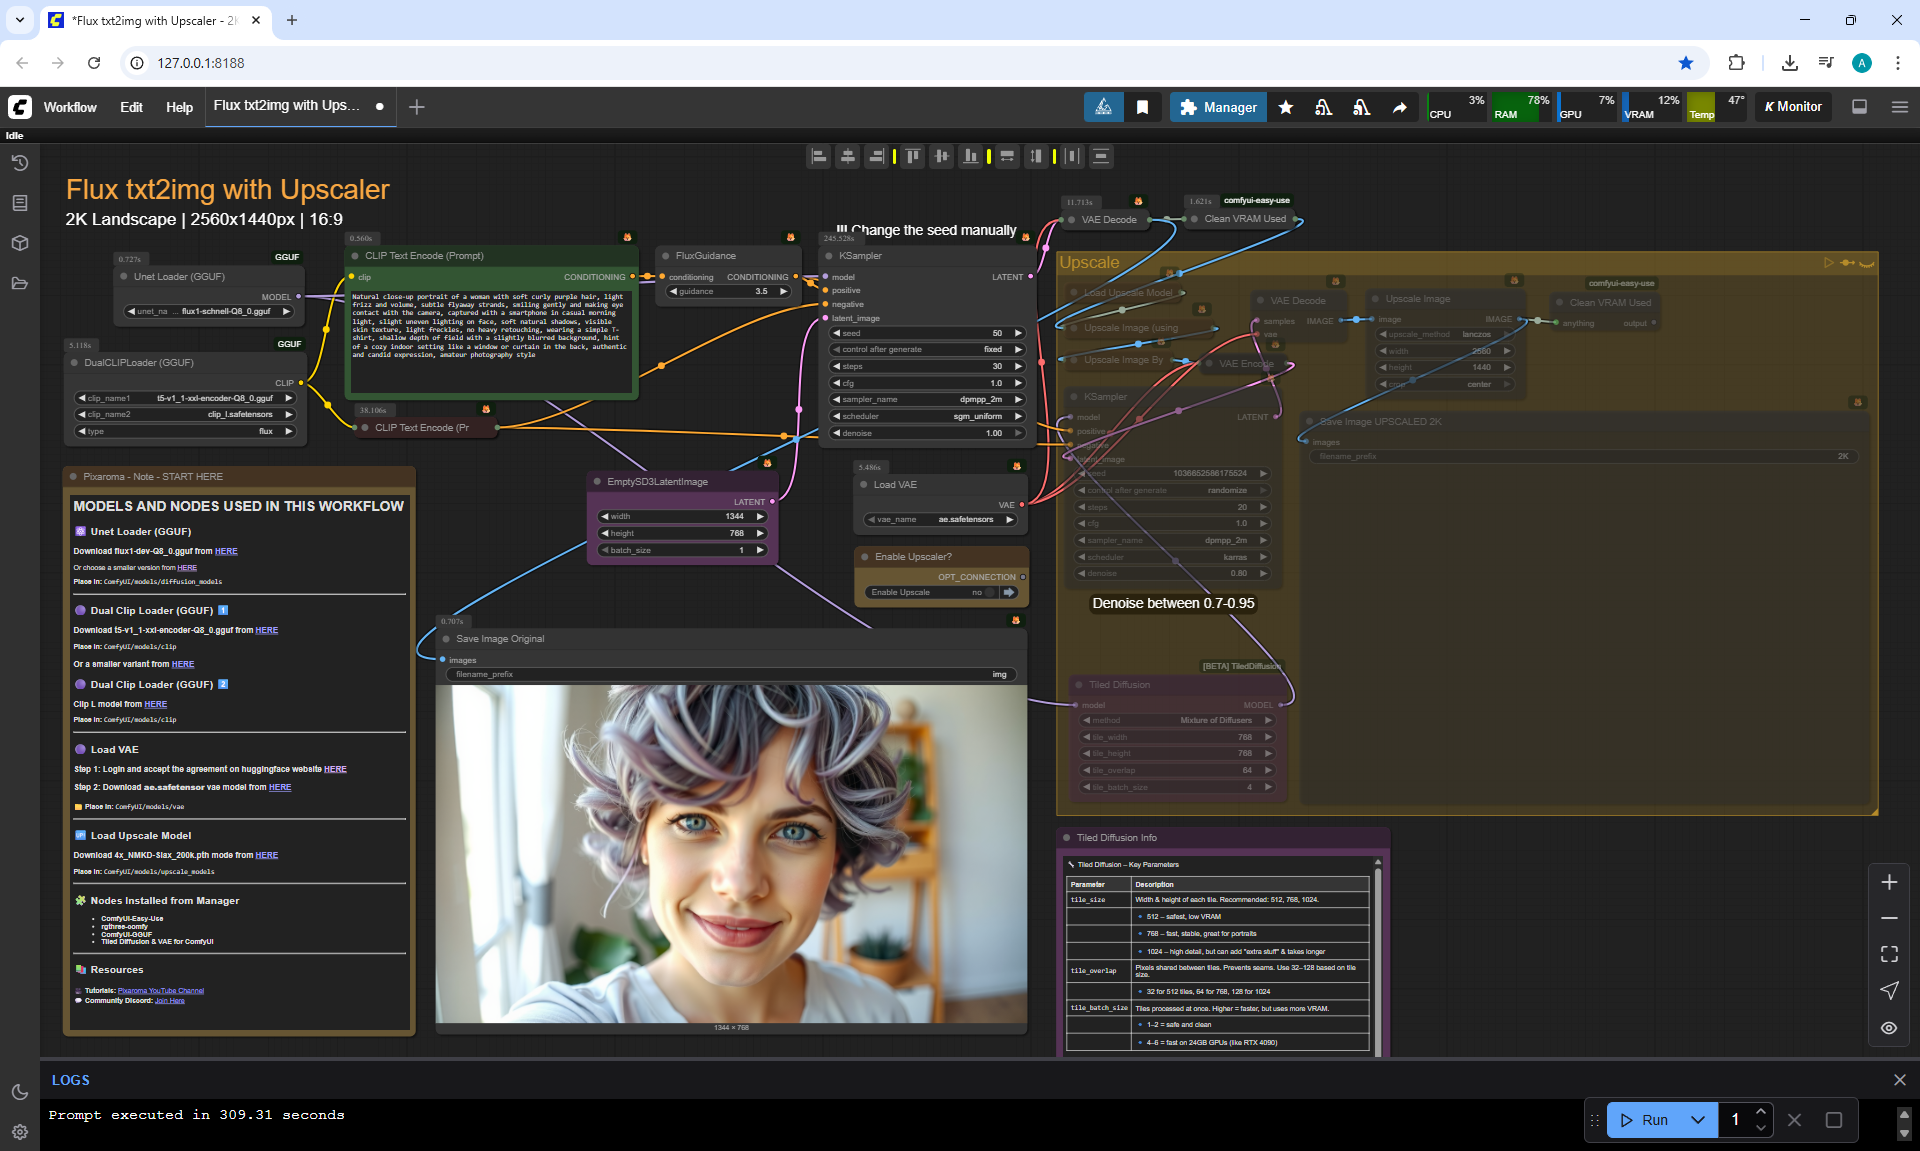Viewport: 1920px width, 1151px height.
Task: Open the node library cube icon
Action: tap(20, 243)
